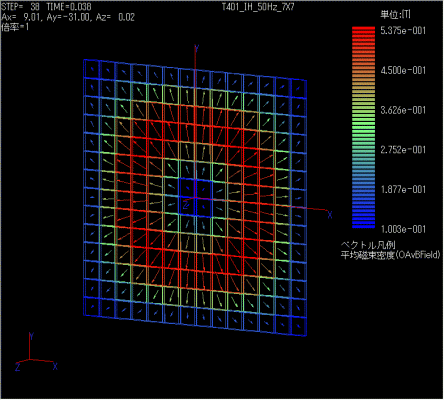Click the Y axis label above the mesh
Viewport: 444px width, 400px height.
pyautogui.click(x=197, y=49)
